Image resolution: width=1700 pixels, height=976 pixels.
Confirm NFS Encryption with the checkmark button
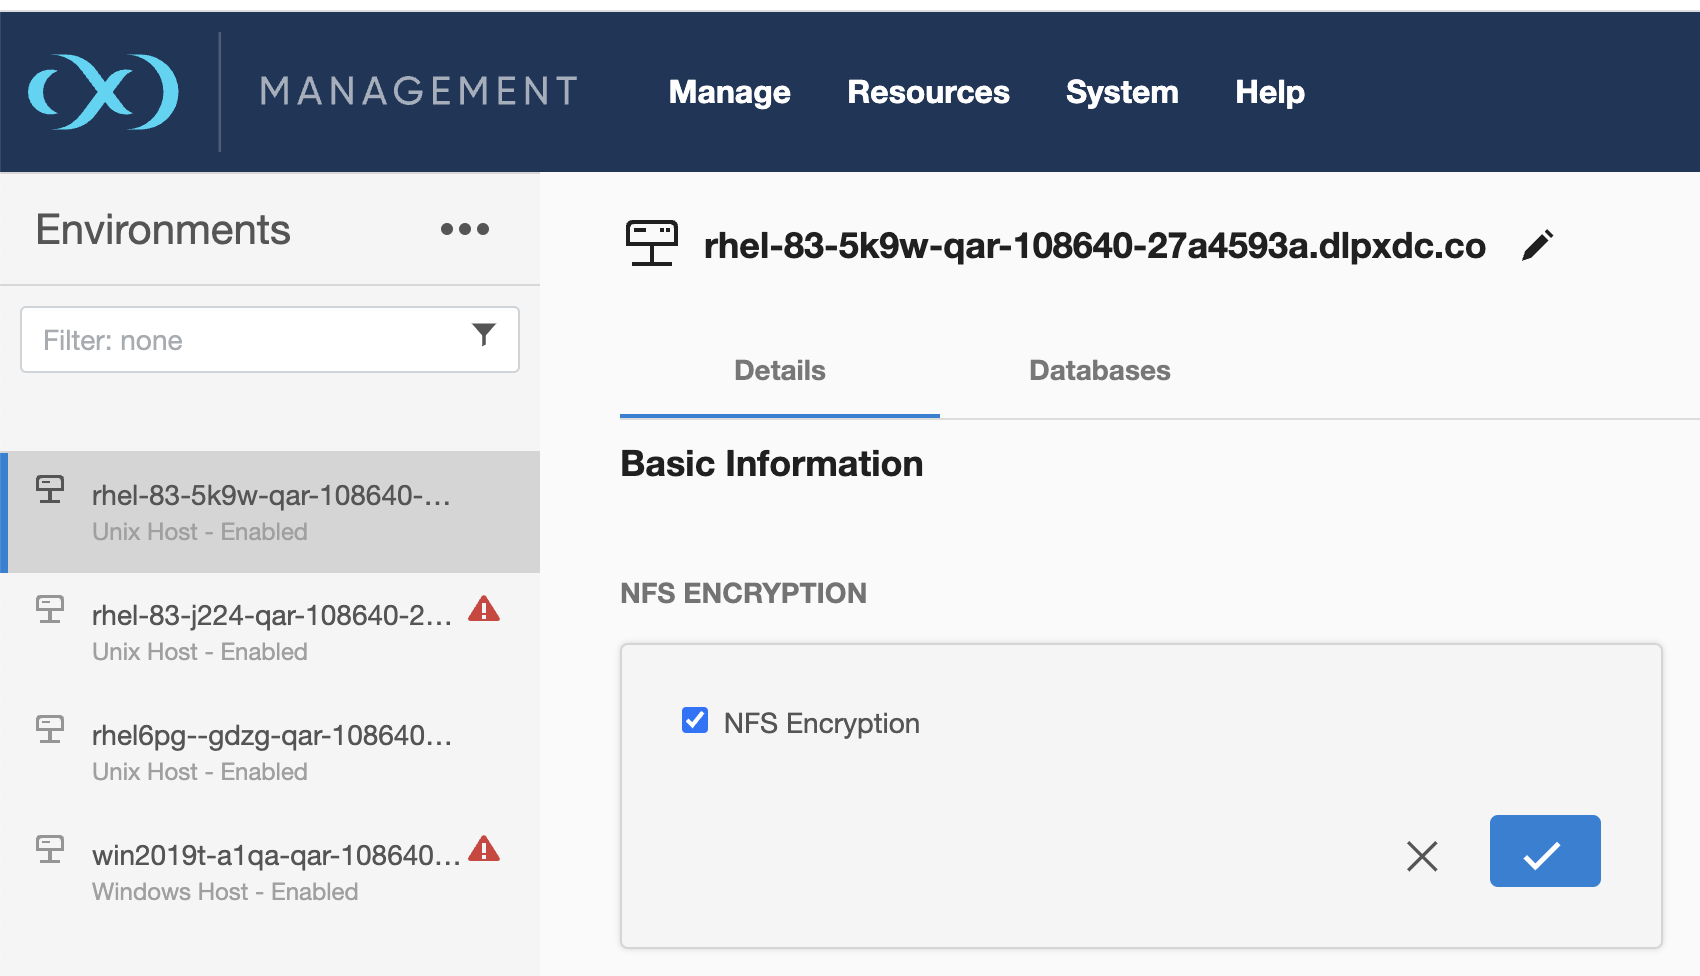pyautogui.click(x=1544, y=851)
